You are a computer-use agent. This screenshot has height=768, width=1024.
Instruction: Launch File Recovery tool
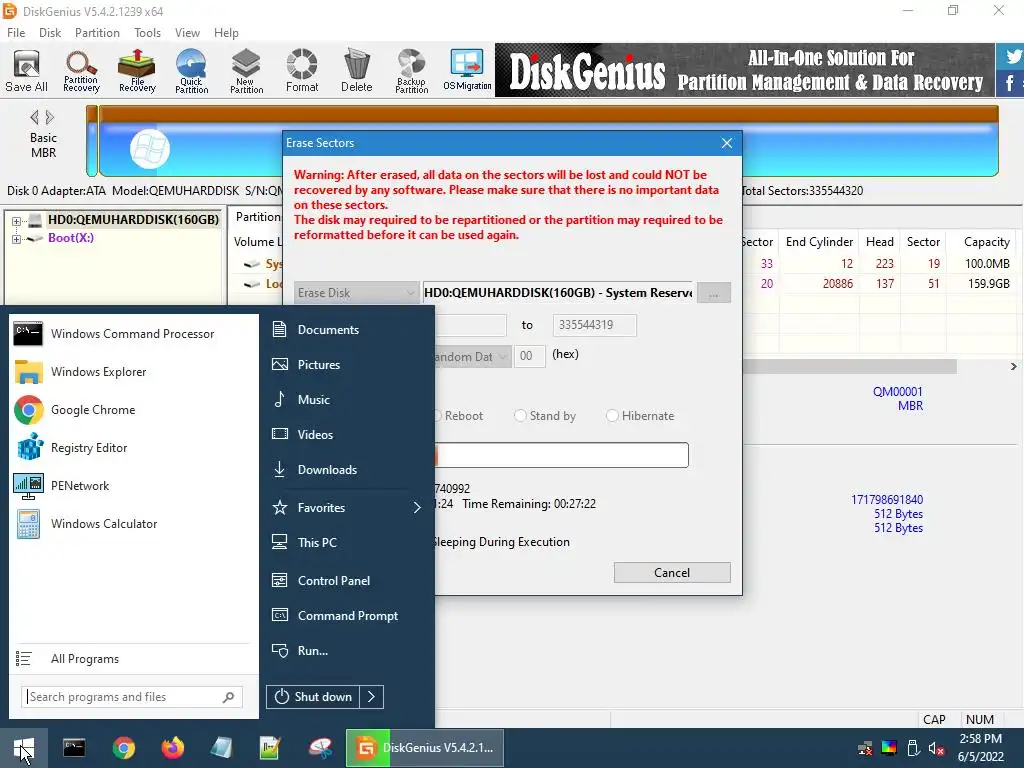coord(137,71)
